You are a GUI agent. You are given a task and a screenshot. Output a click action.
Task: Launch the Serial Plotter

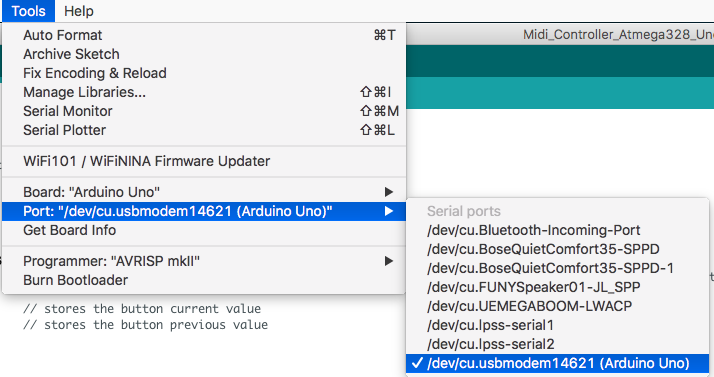pyautogui.click(x=204, y=130)
